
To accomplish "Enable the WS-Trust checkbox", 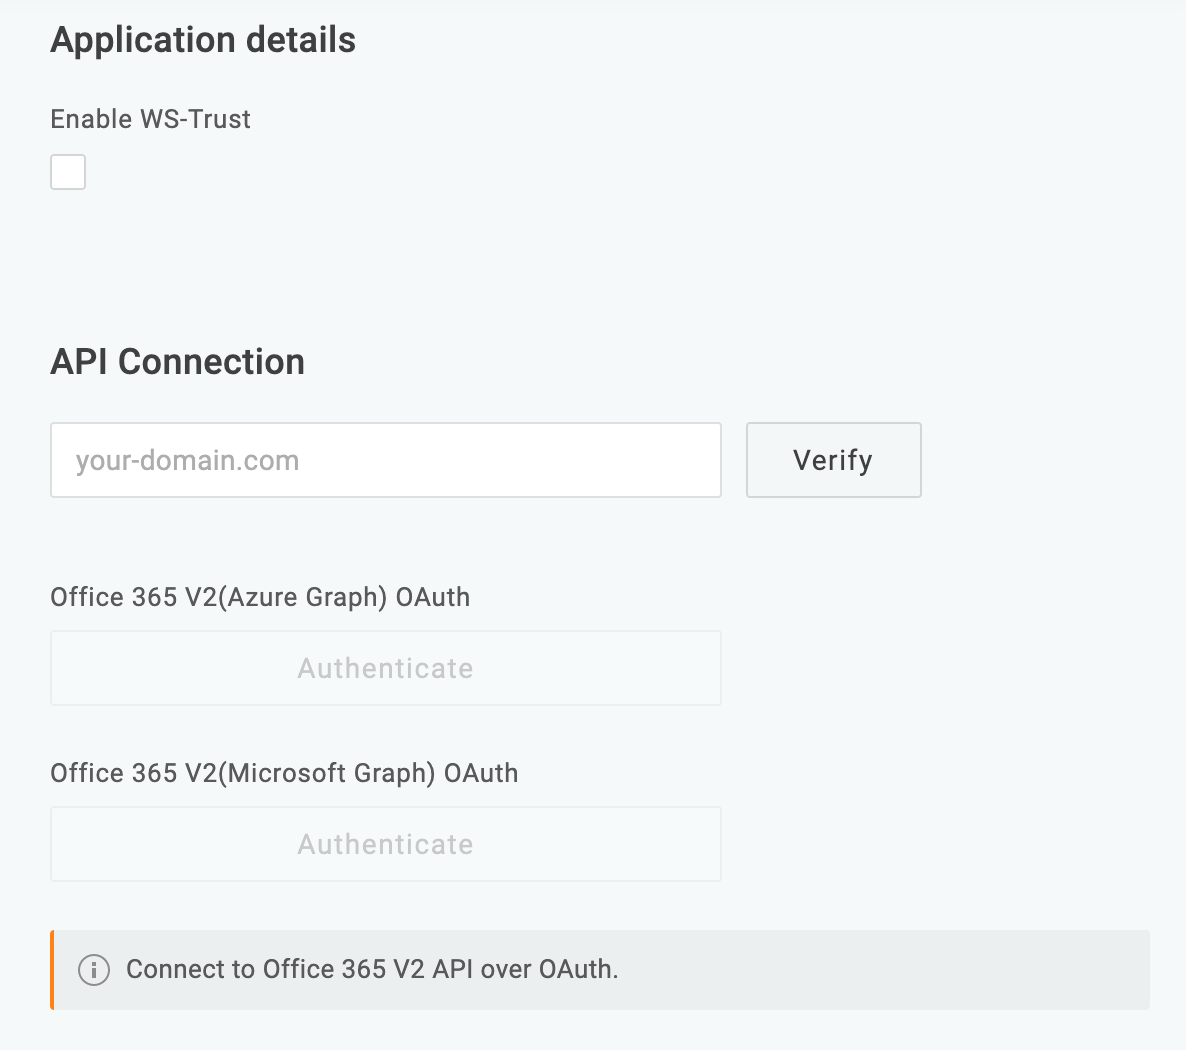I will (68, 172).
